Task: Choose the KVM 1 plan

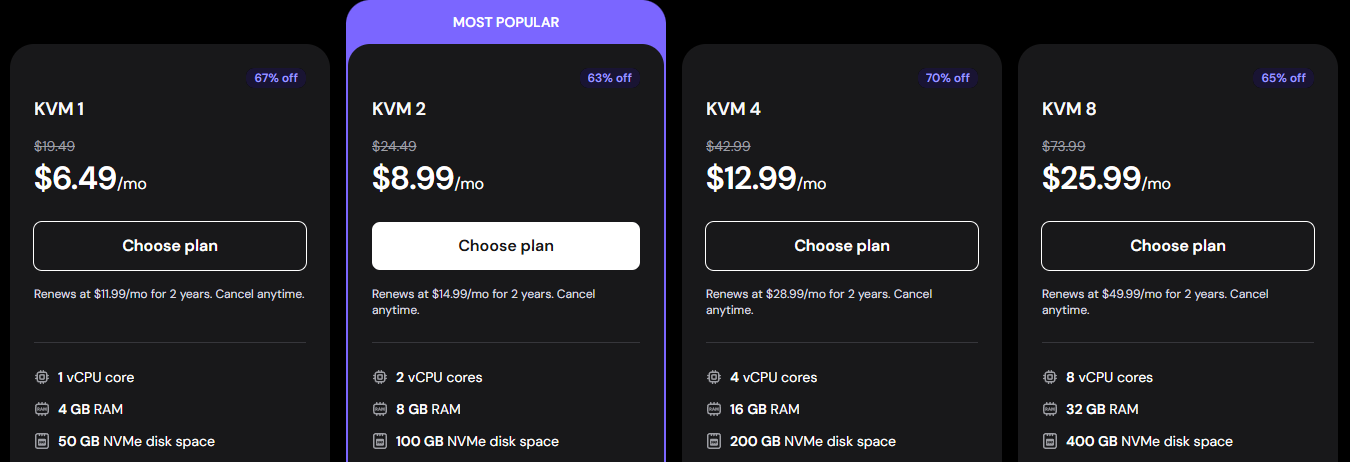Action: (170, 246)
